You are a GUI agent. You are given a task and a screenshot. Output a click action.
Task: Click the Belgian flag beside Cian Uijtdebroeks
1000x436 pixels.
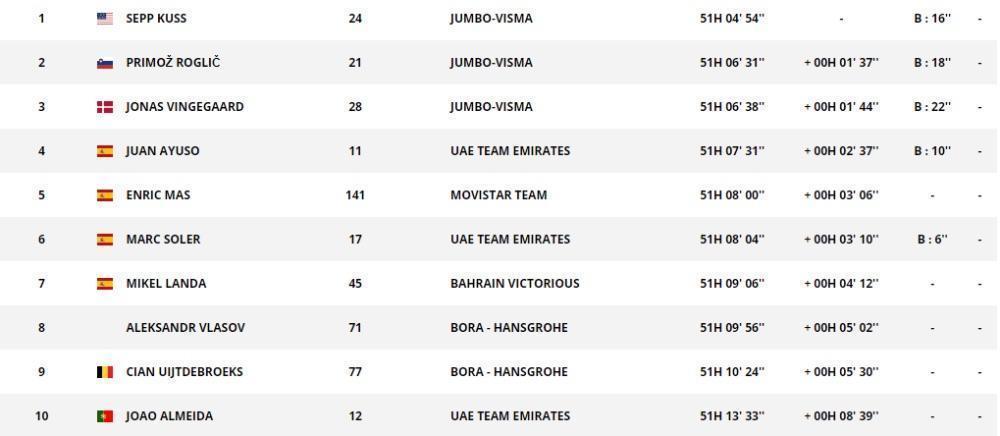[x=105, y=372]
